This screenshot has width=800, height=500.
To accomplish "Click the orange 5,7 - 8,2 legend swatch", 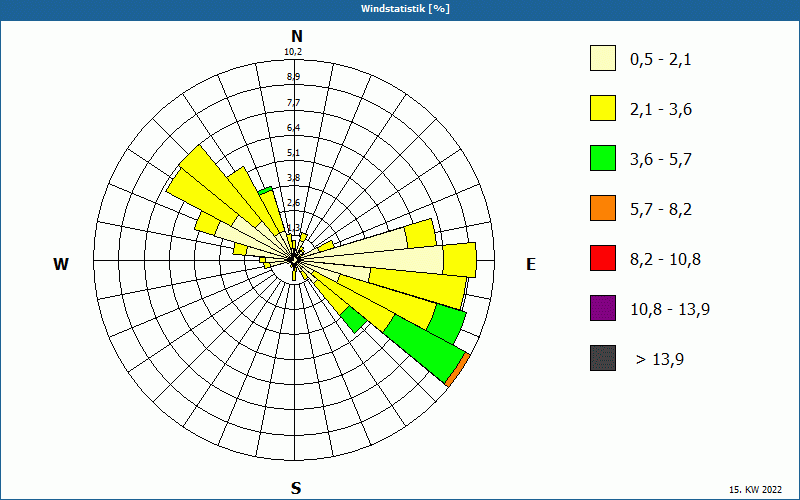I will tap(603, 208).
